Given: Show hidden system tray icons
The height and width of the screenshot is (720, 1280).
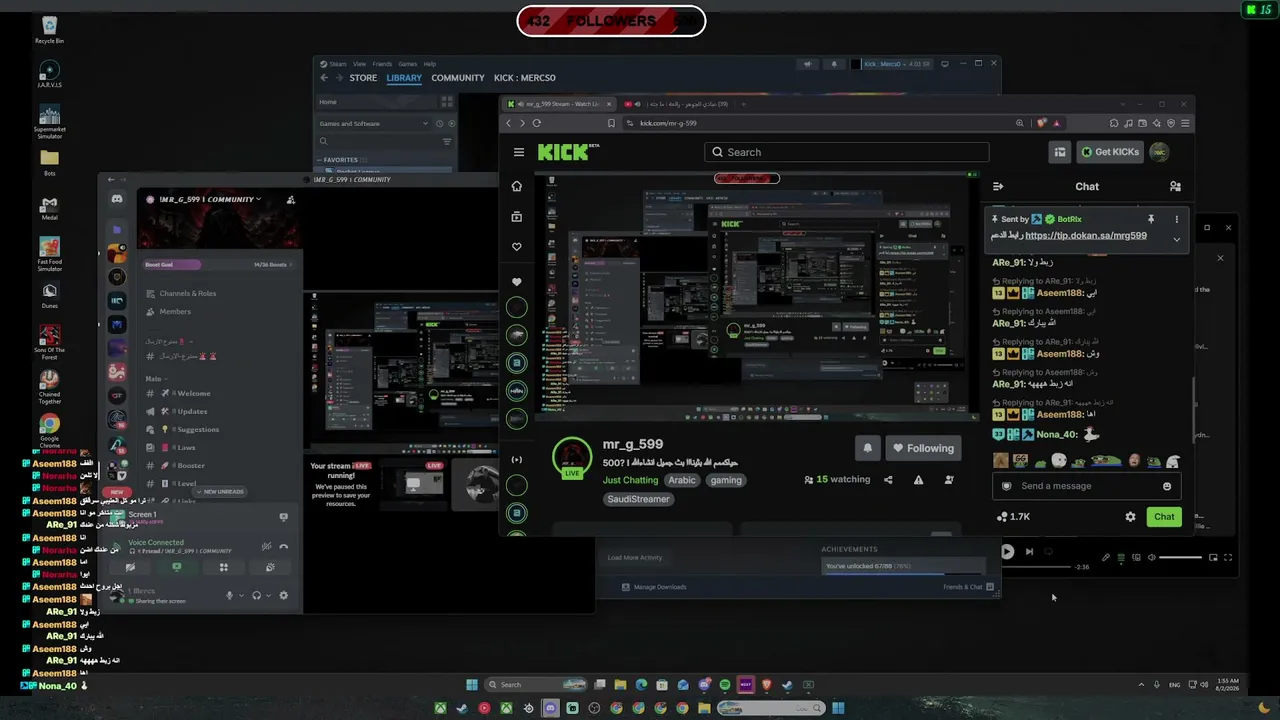Looking at the screenshot, I should [x=1141, y=685].
